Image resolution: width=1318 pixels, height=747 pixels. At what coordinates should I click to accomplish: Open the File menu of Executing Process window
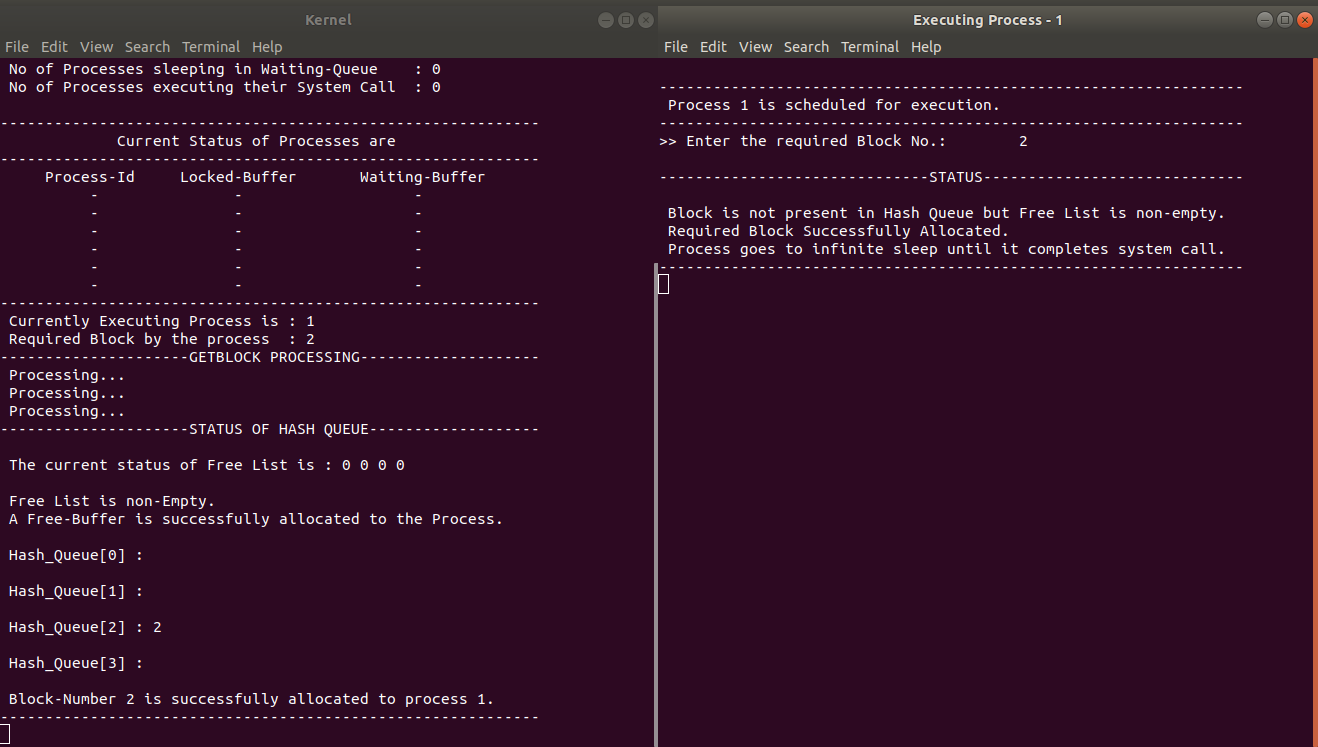pyautogui.click(x=675, y=46)
